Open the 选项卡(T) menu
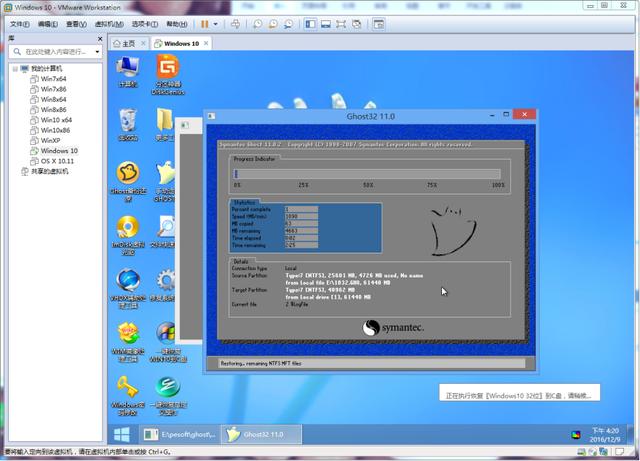The image size is (640, 461). pyautogui.click(x=145, y=24)
